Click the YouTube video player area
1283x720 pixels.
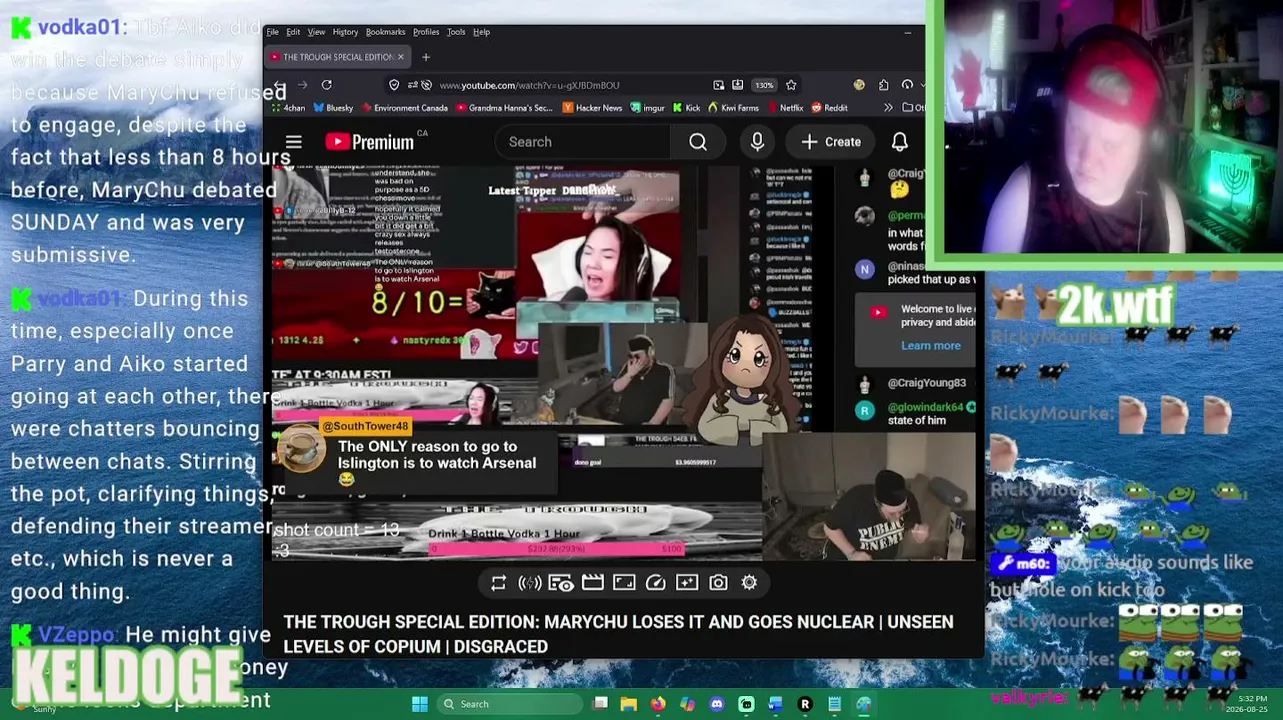623,365
